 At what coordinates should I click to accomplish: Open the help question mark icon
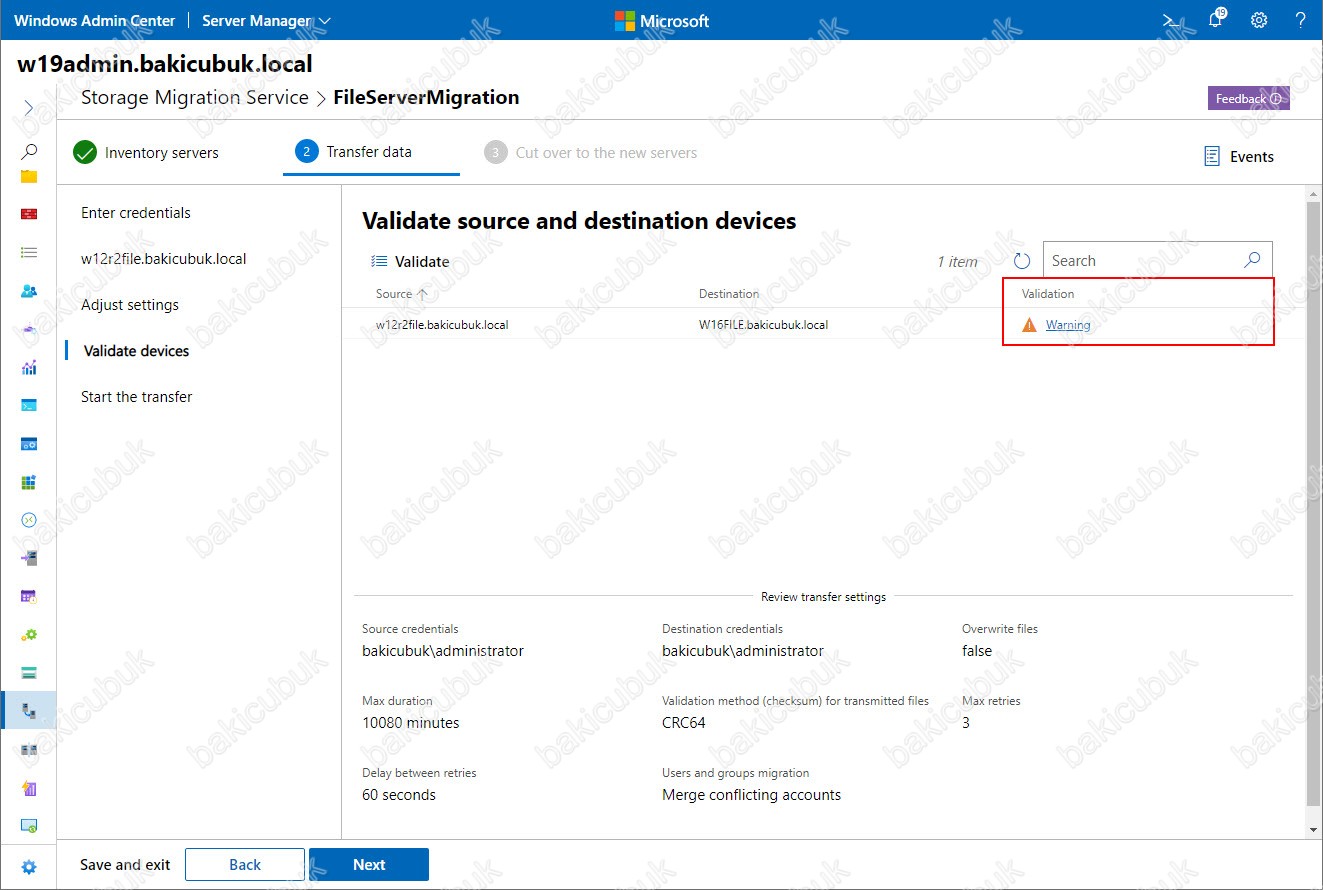[x=1301, y=20]
